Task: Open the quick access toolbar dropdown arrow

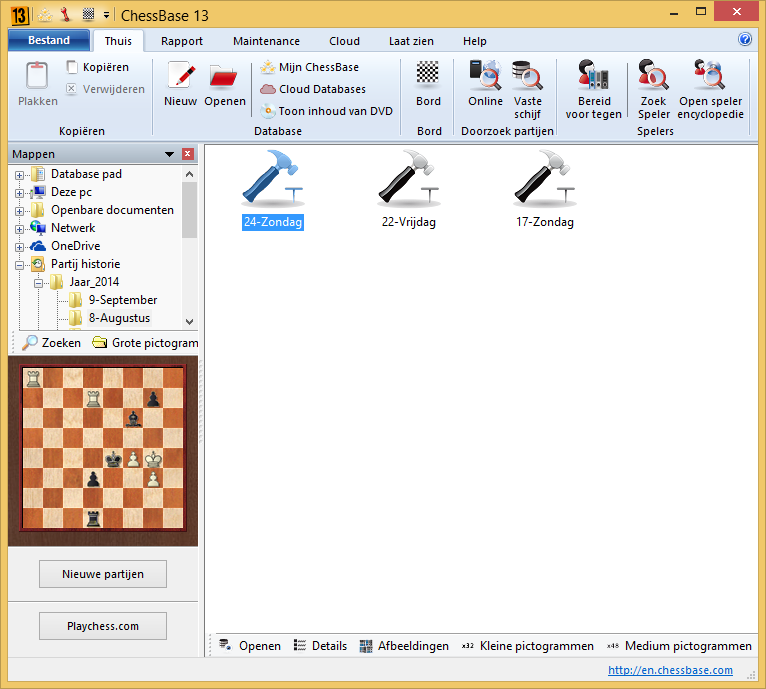Action: [106, 16]
